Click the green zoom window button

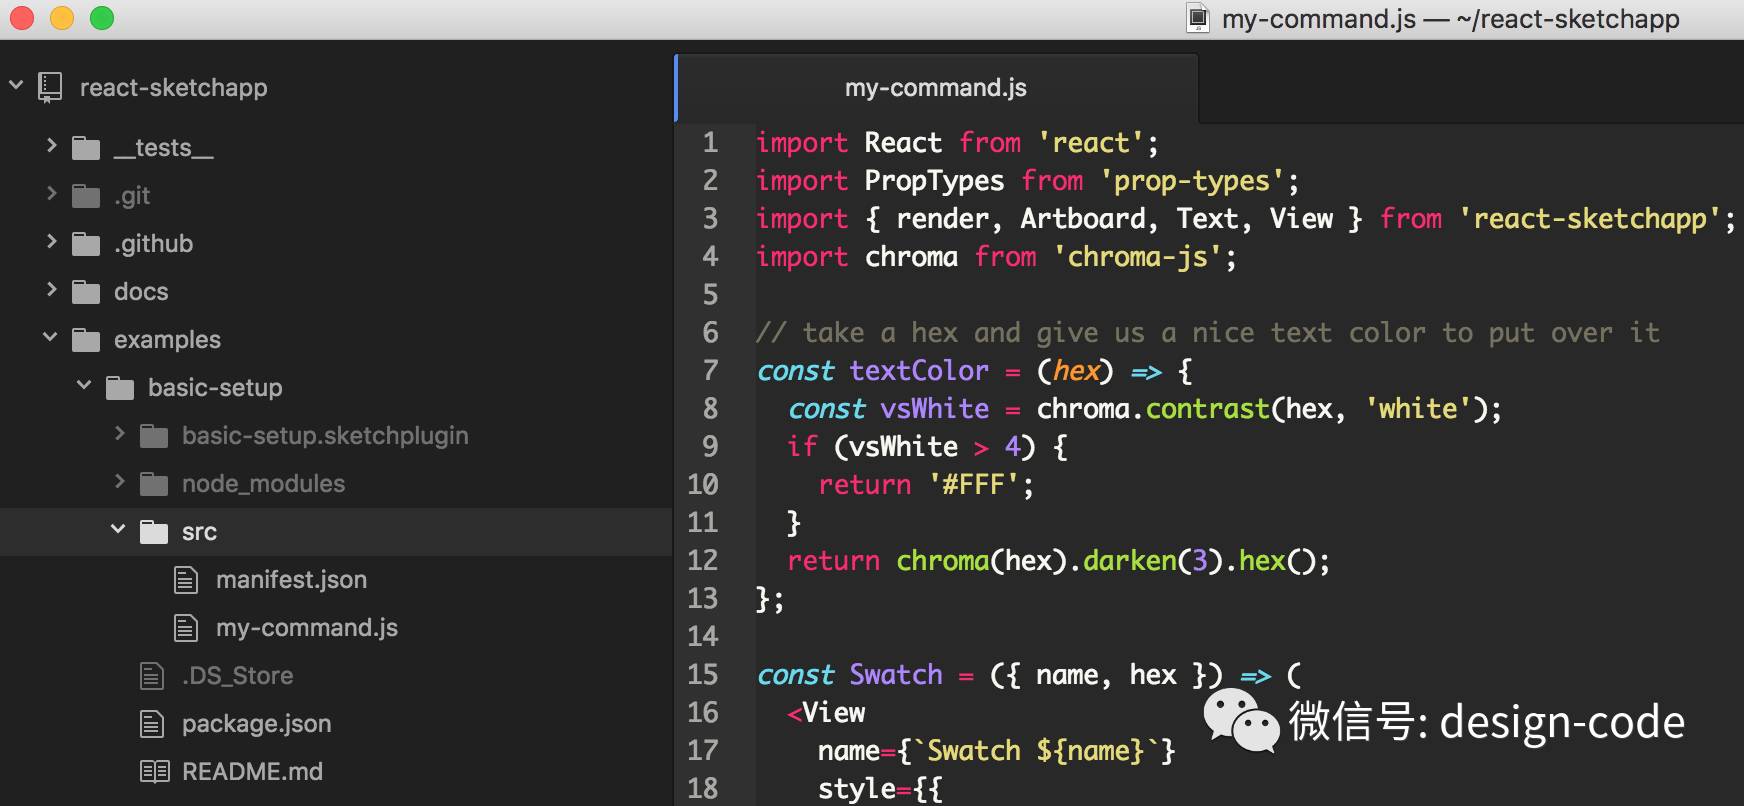(102, 18)
